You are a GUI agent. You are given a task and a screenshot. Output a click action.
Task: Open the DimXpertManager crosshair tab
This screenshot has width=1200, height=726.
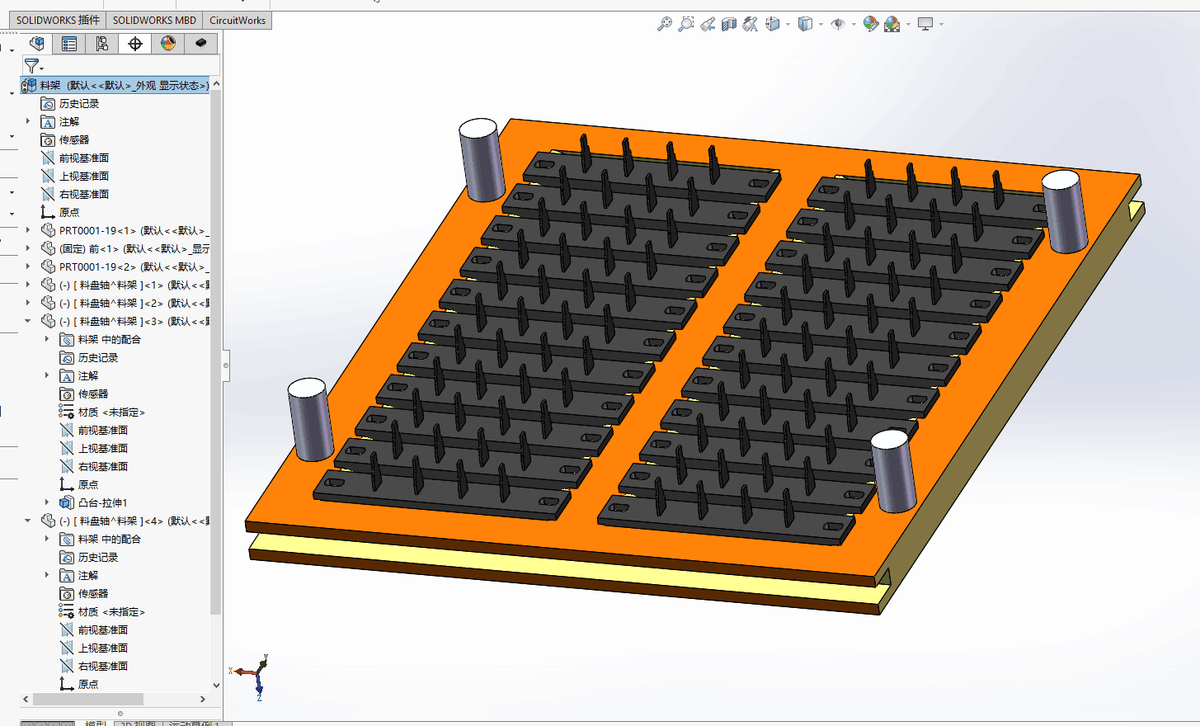[135, 43]
